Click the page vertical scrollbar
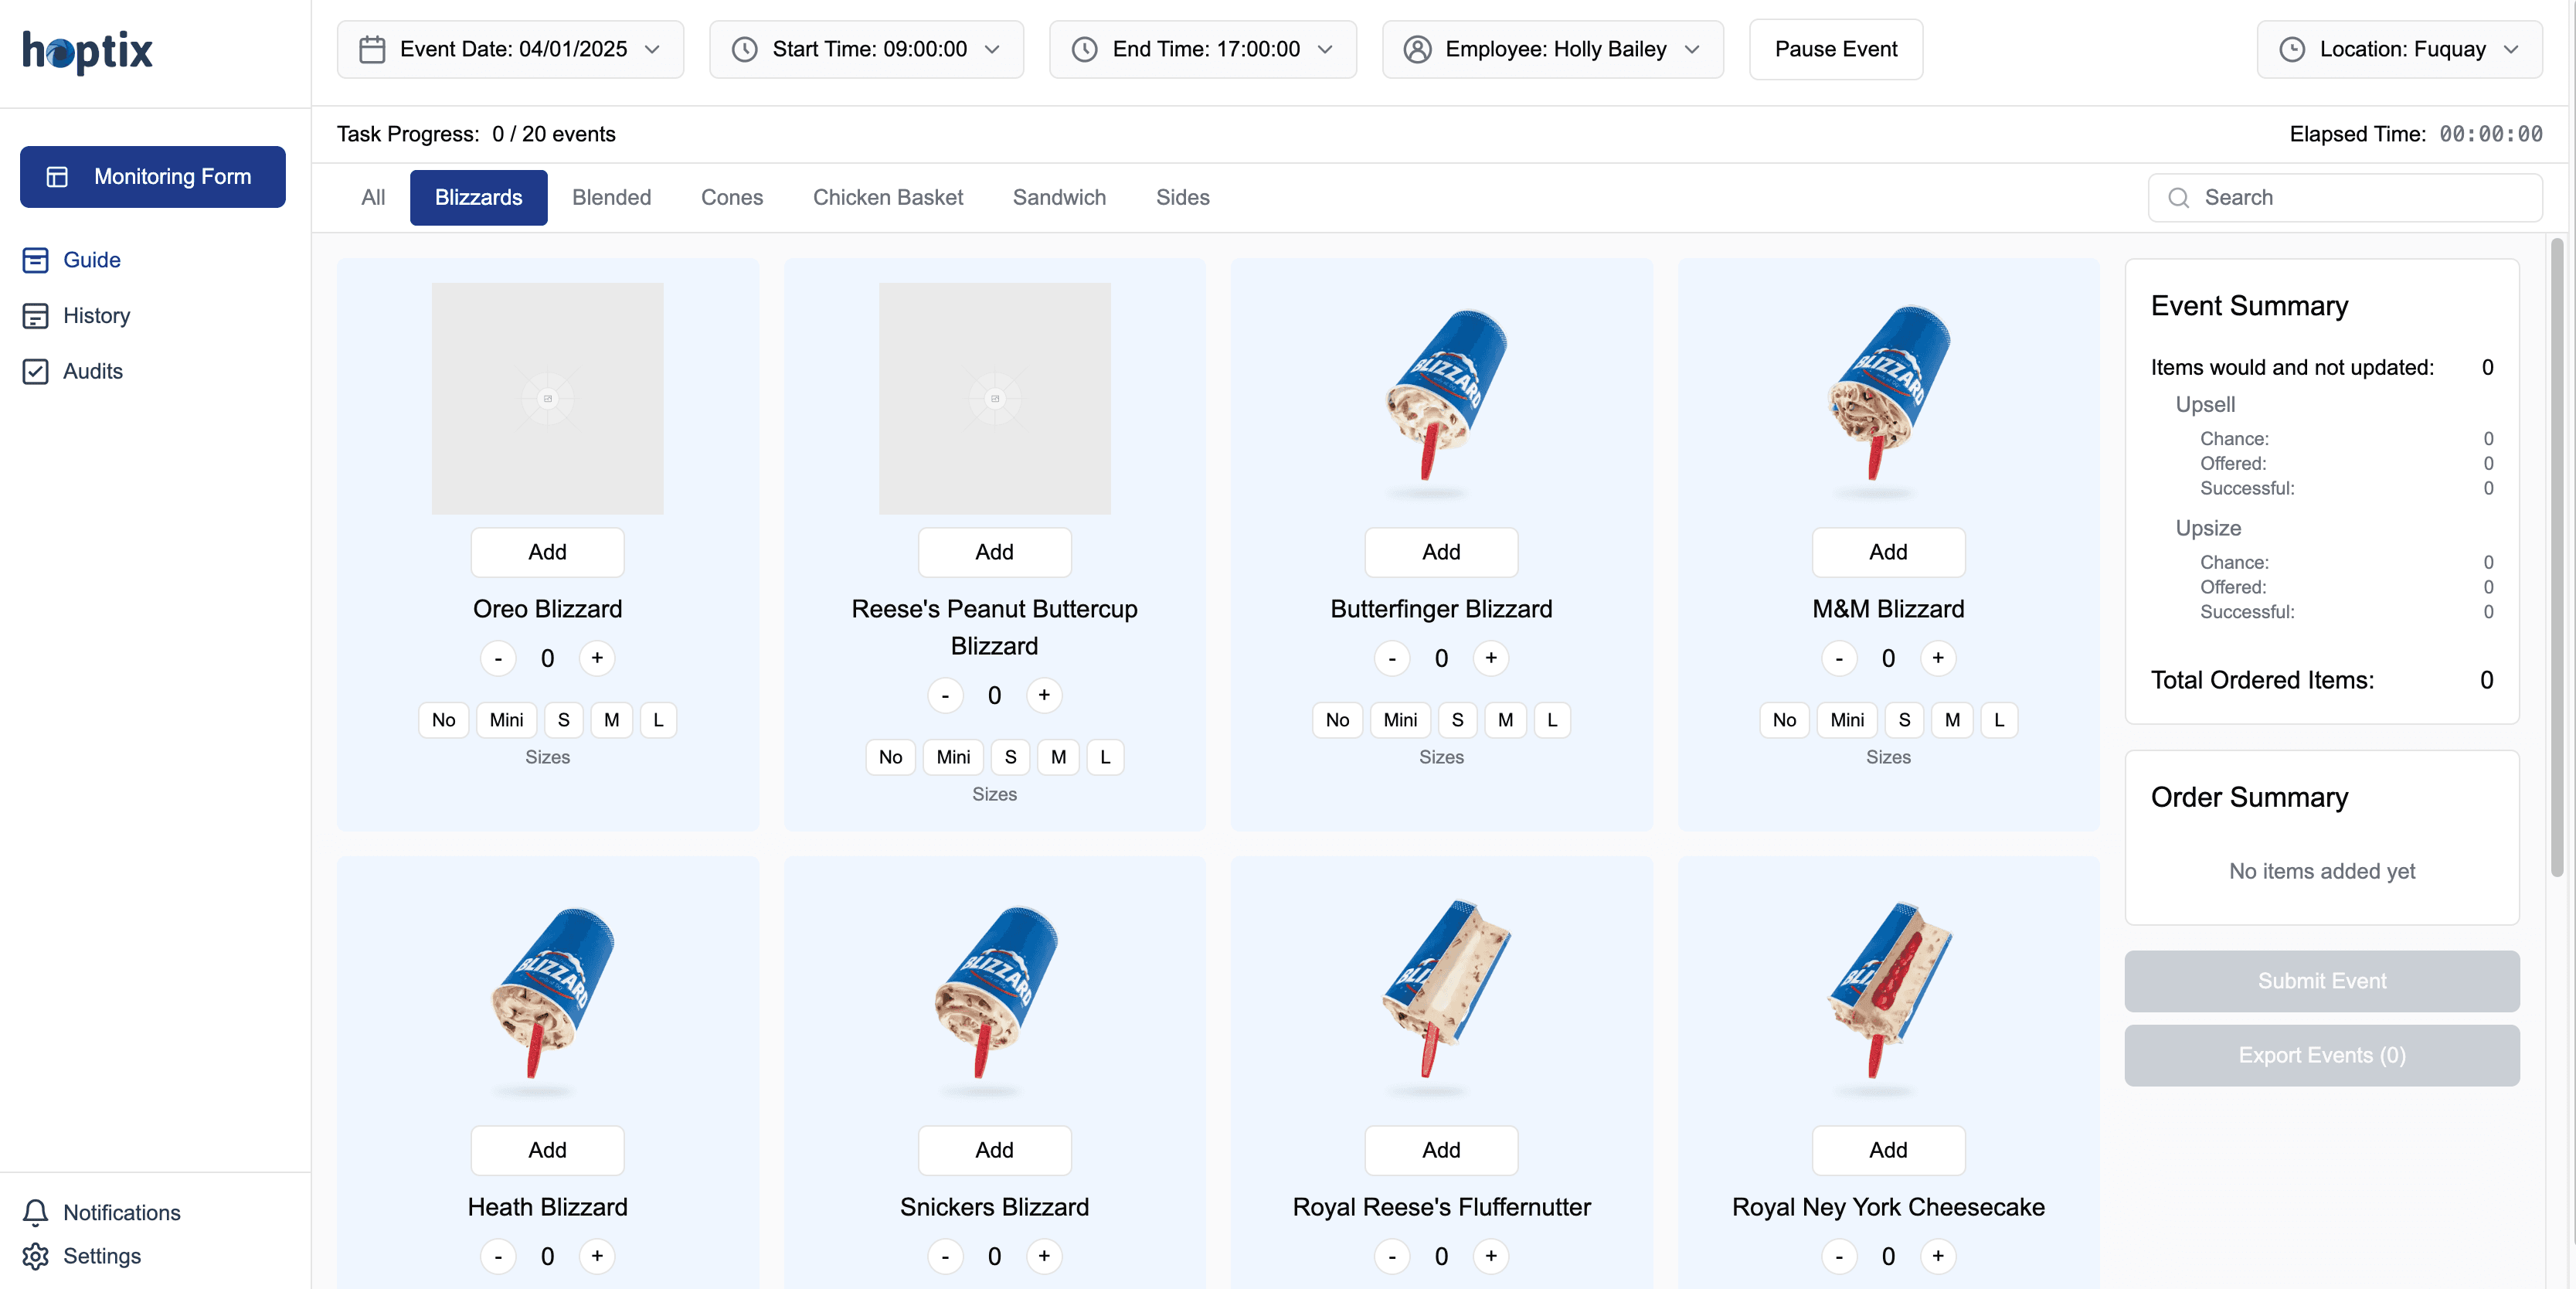The height and width of the screenshot is (1289, 2576). coord(2557,558)
